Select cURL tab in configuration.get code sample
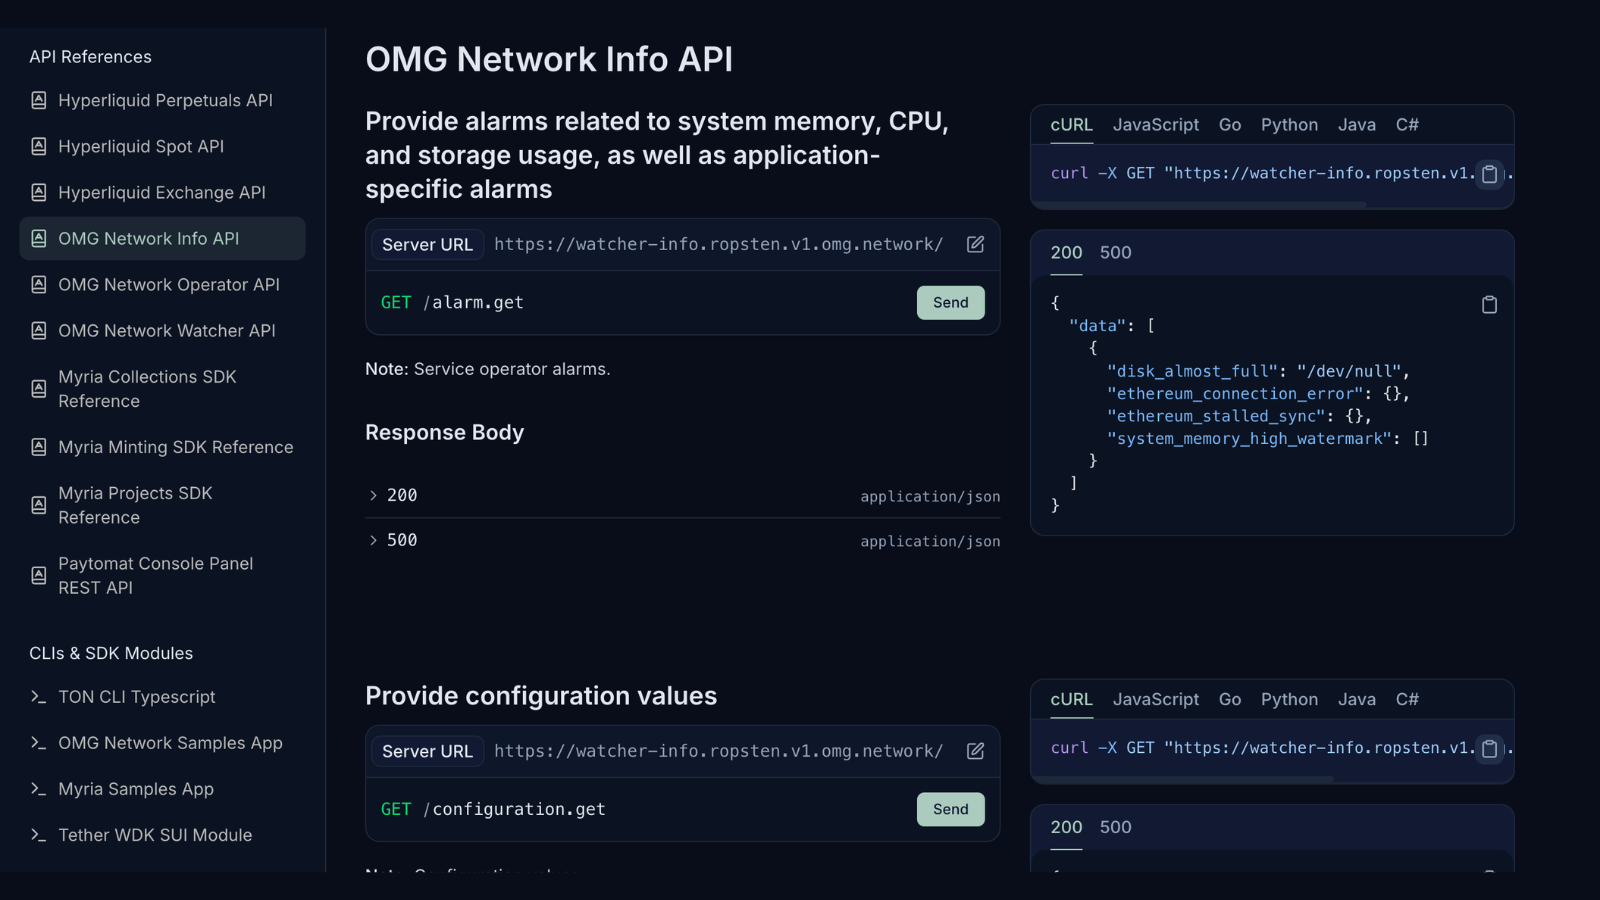Image resolution: width=1600 pixels, height=900 pixels. [x=1071, y=700]
